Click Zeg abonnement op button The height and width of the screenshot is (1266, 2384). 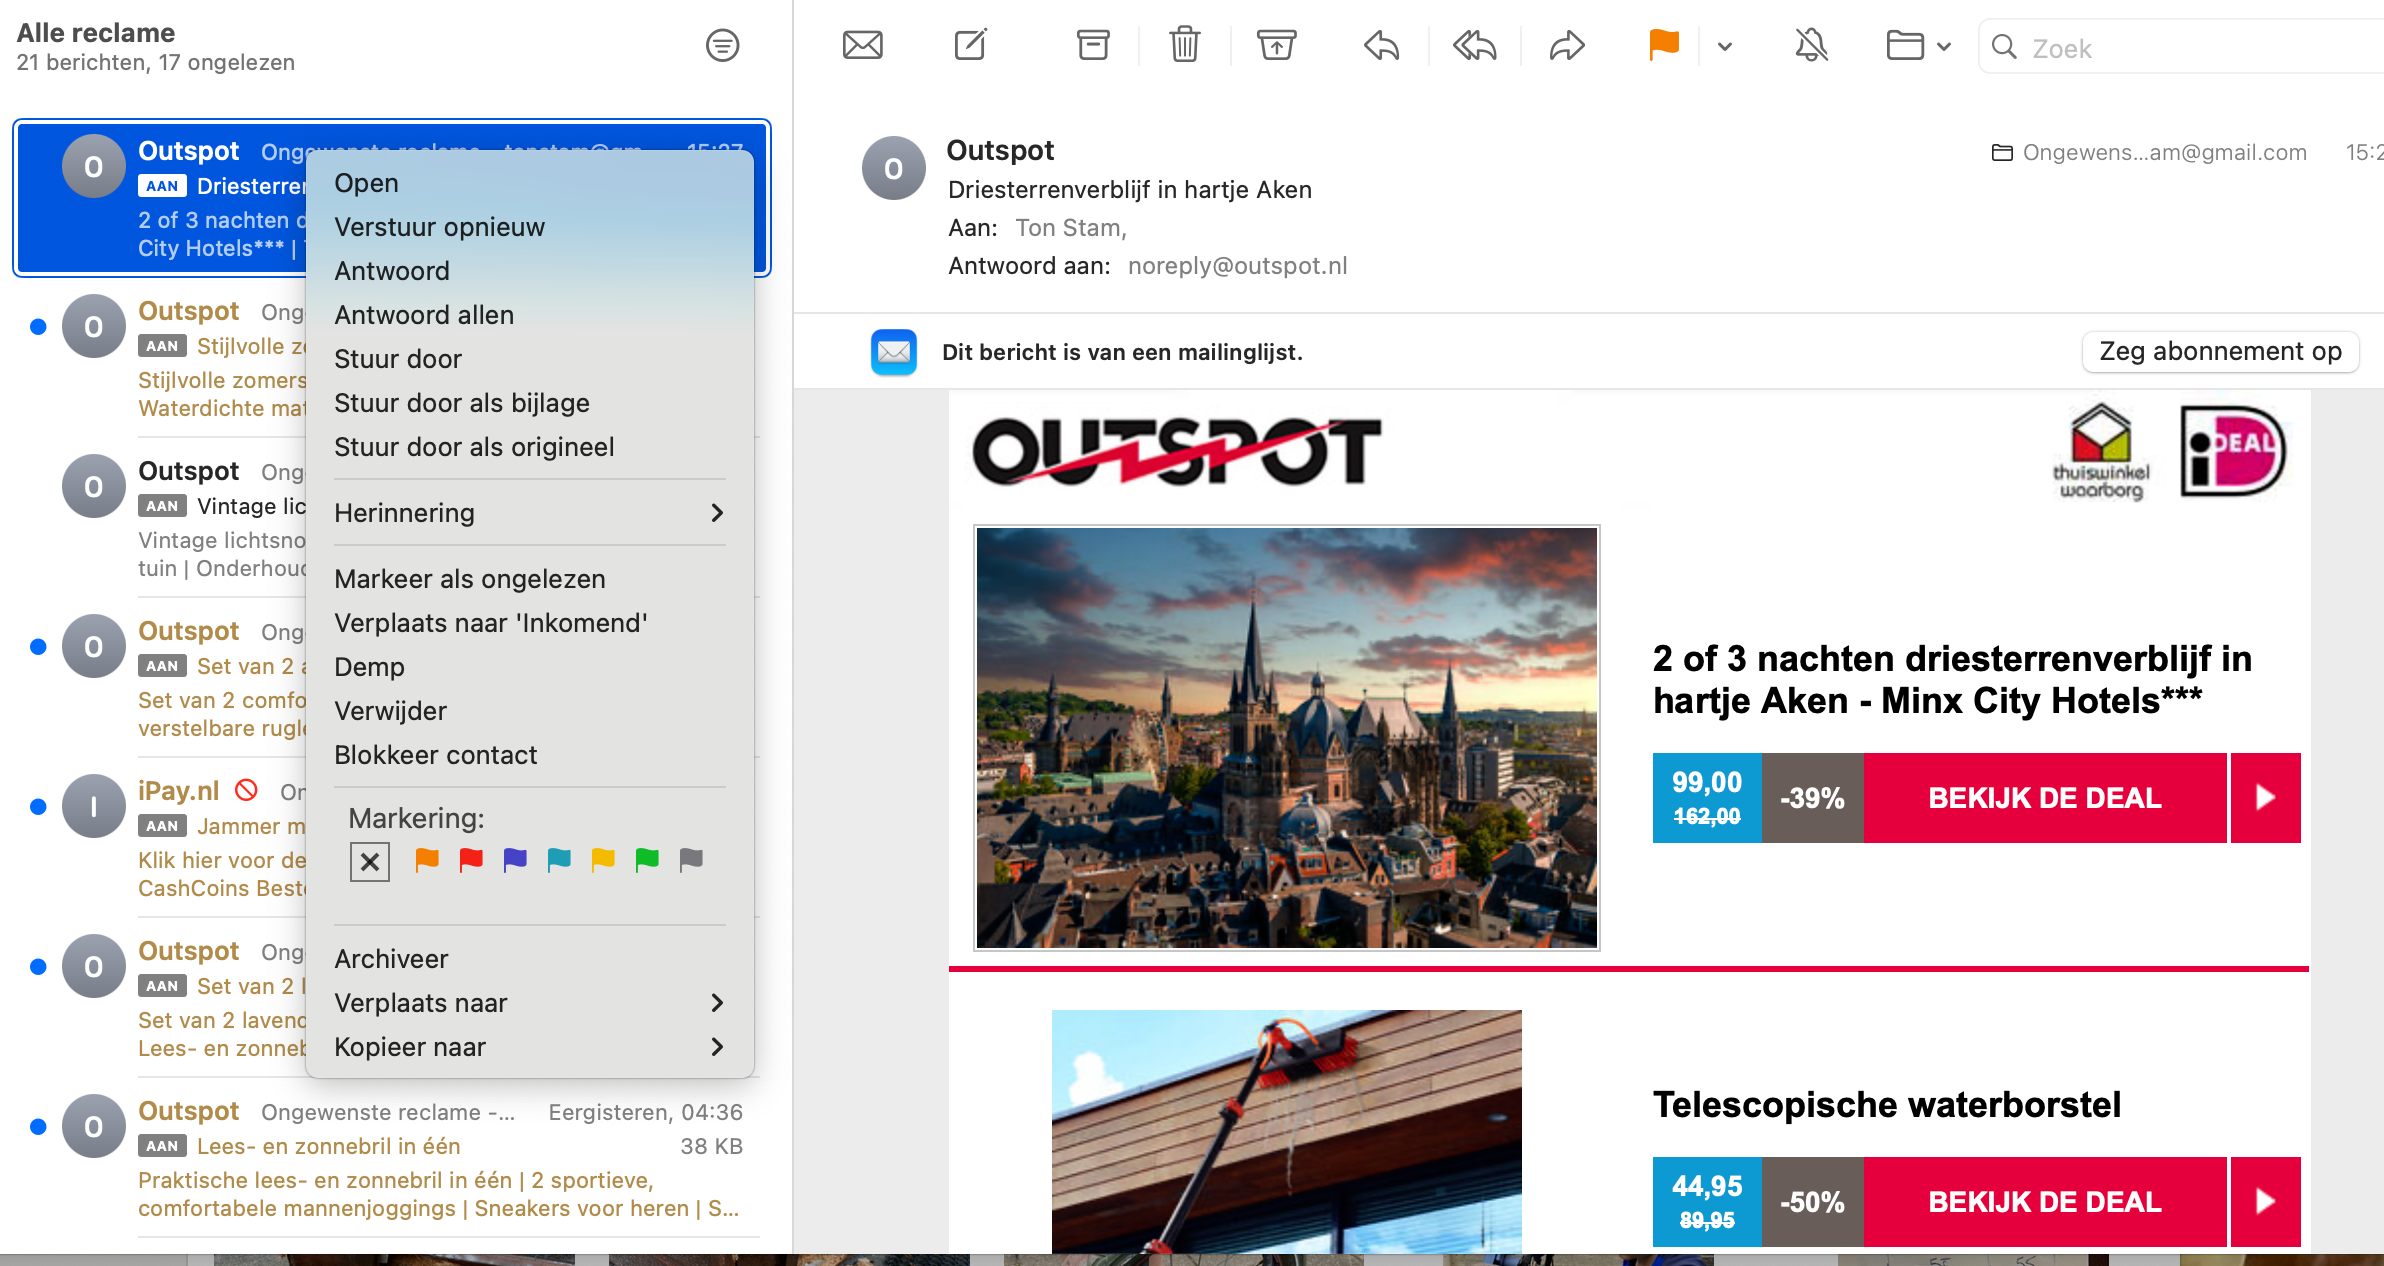[x=2220, y=352]
